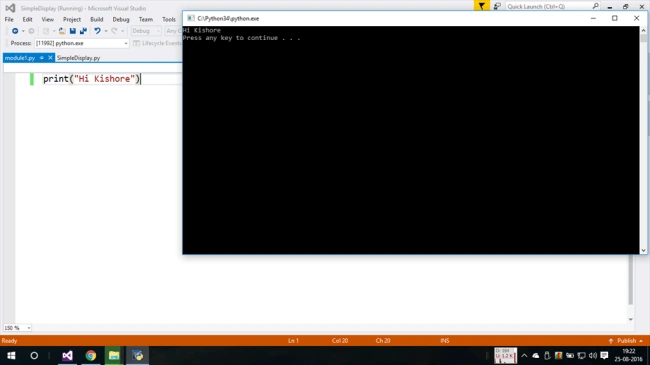Click the Open File folder icon

pos(62,31)
